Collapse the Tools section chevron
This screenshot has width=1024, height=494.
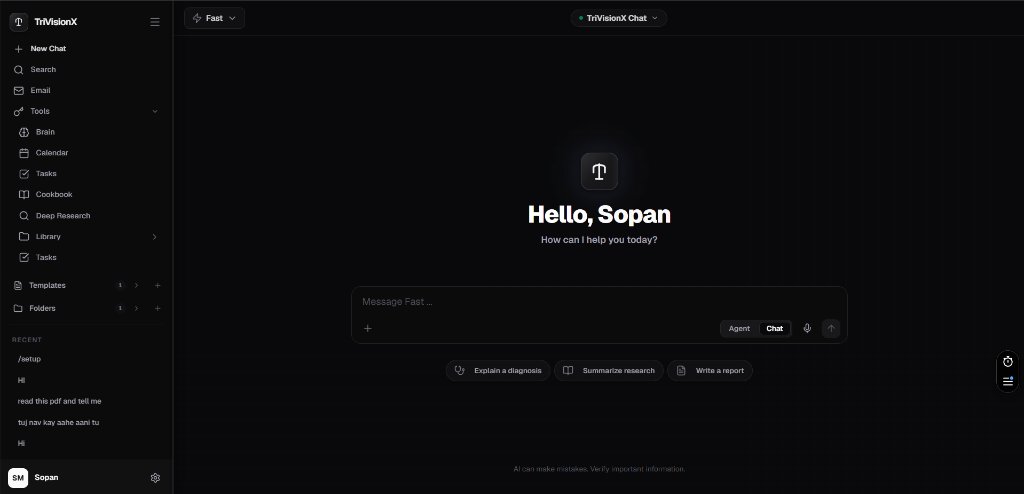[x=155, y=111]
